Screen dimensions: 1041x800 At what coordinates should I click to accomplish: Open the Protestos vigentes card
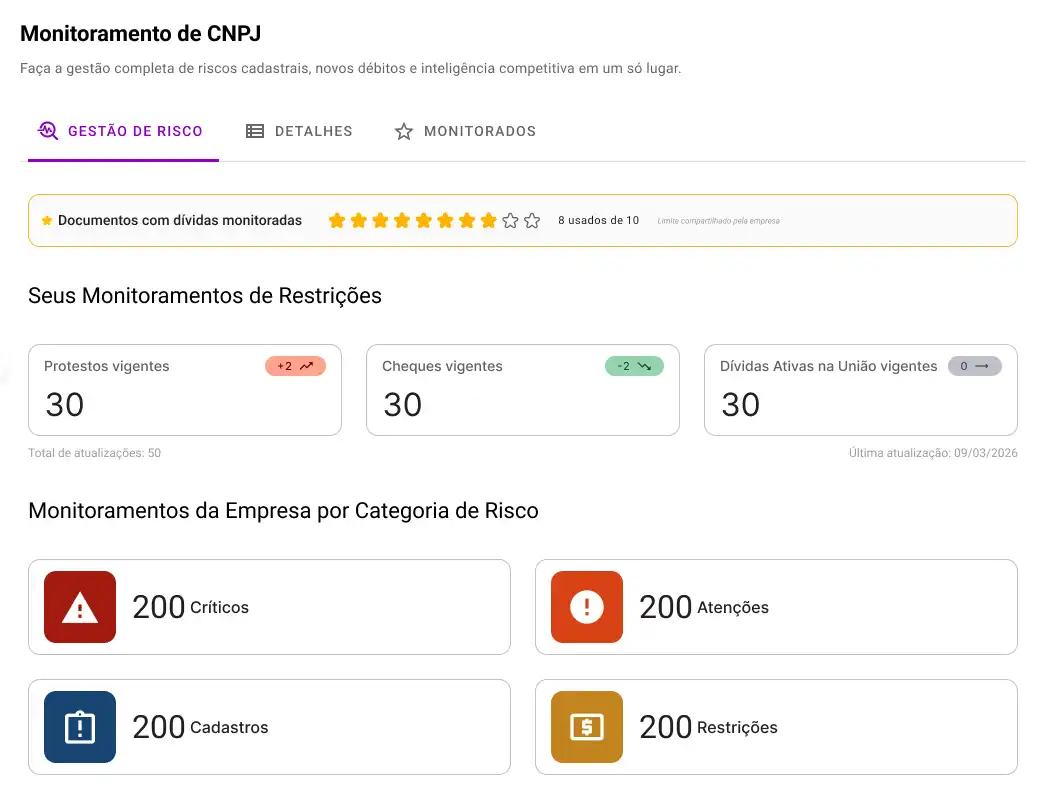pyautogui.click(x=185, y=390)
